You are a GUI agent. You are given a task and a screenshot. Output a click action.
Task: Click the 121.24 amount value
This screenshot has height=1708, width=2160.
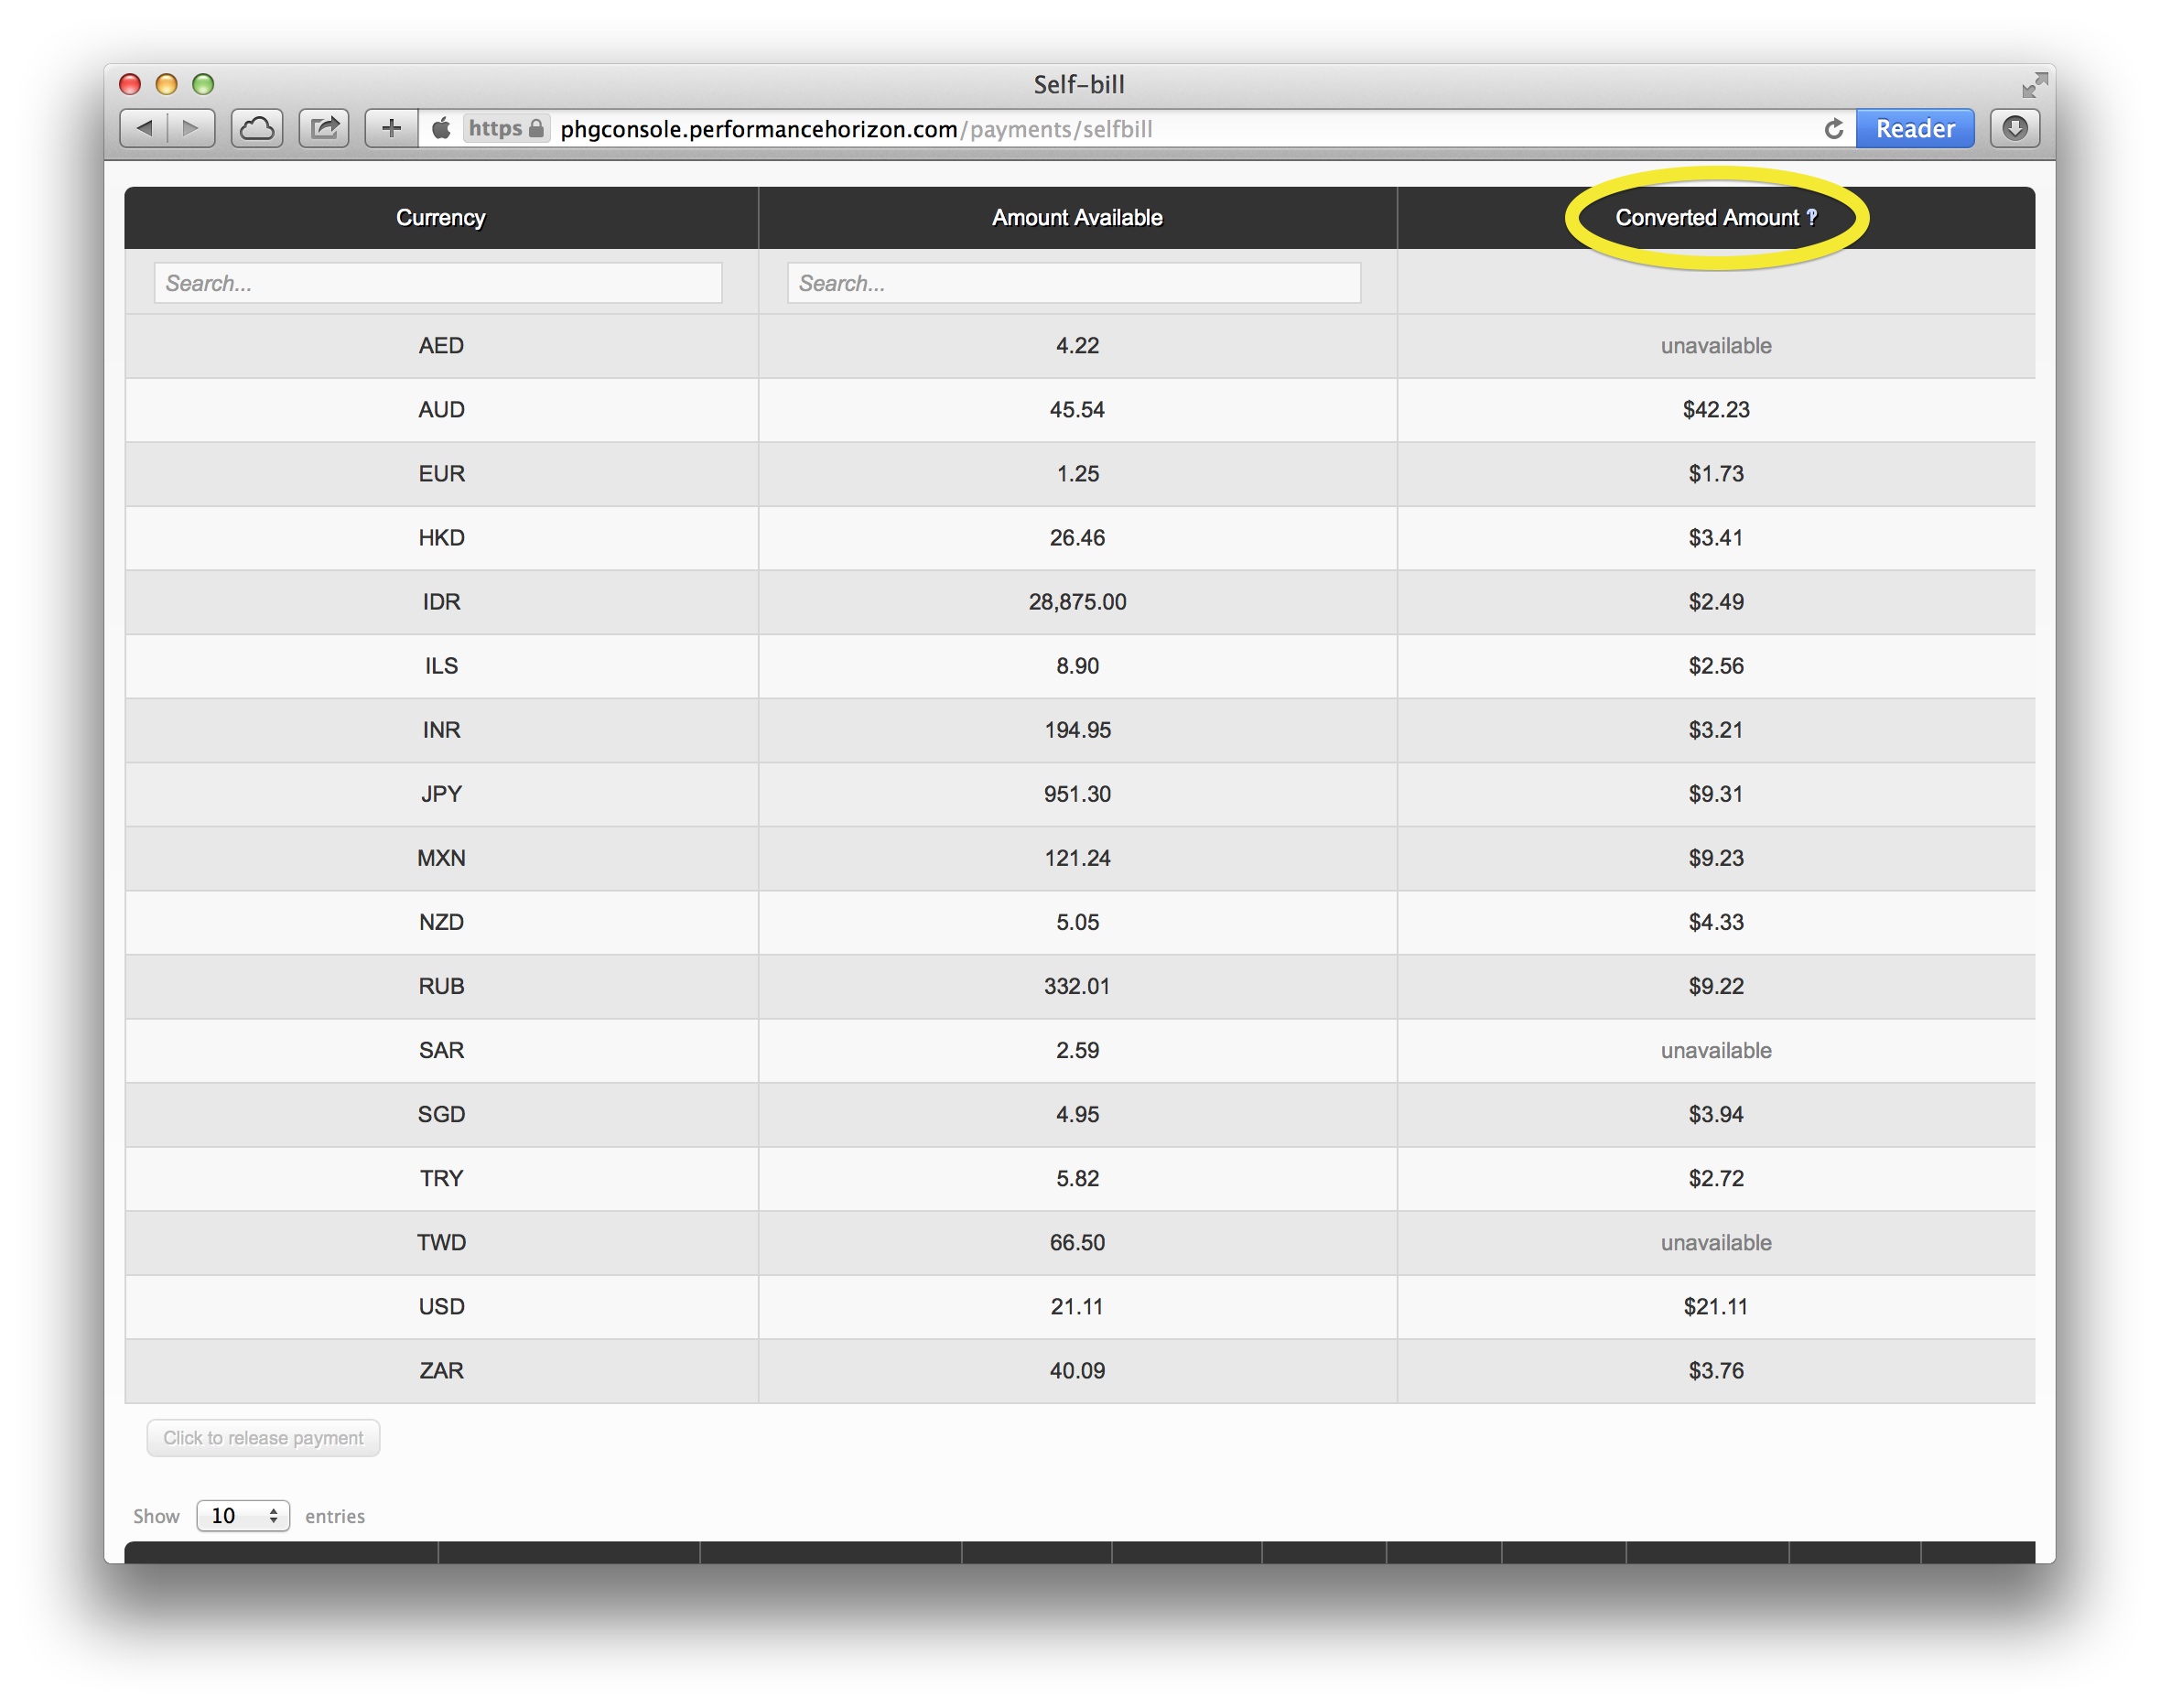(x=1077, y=858)
